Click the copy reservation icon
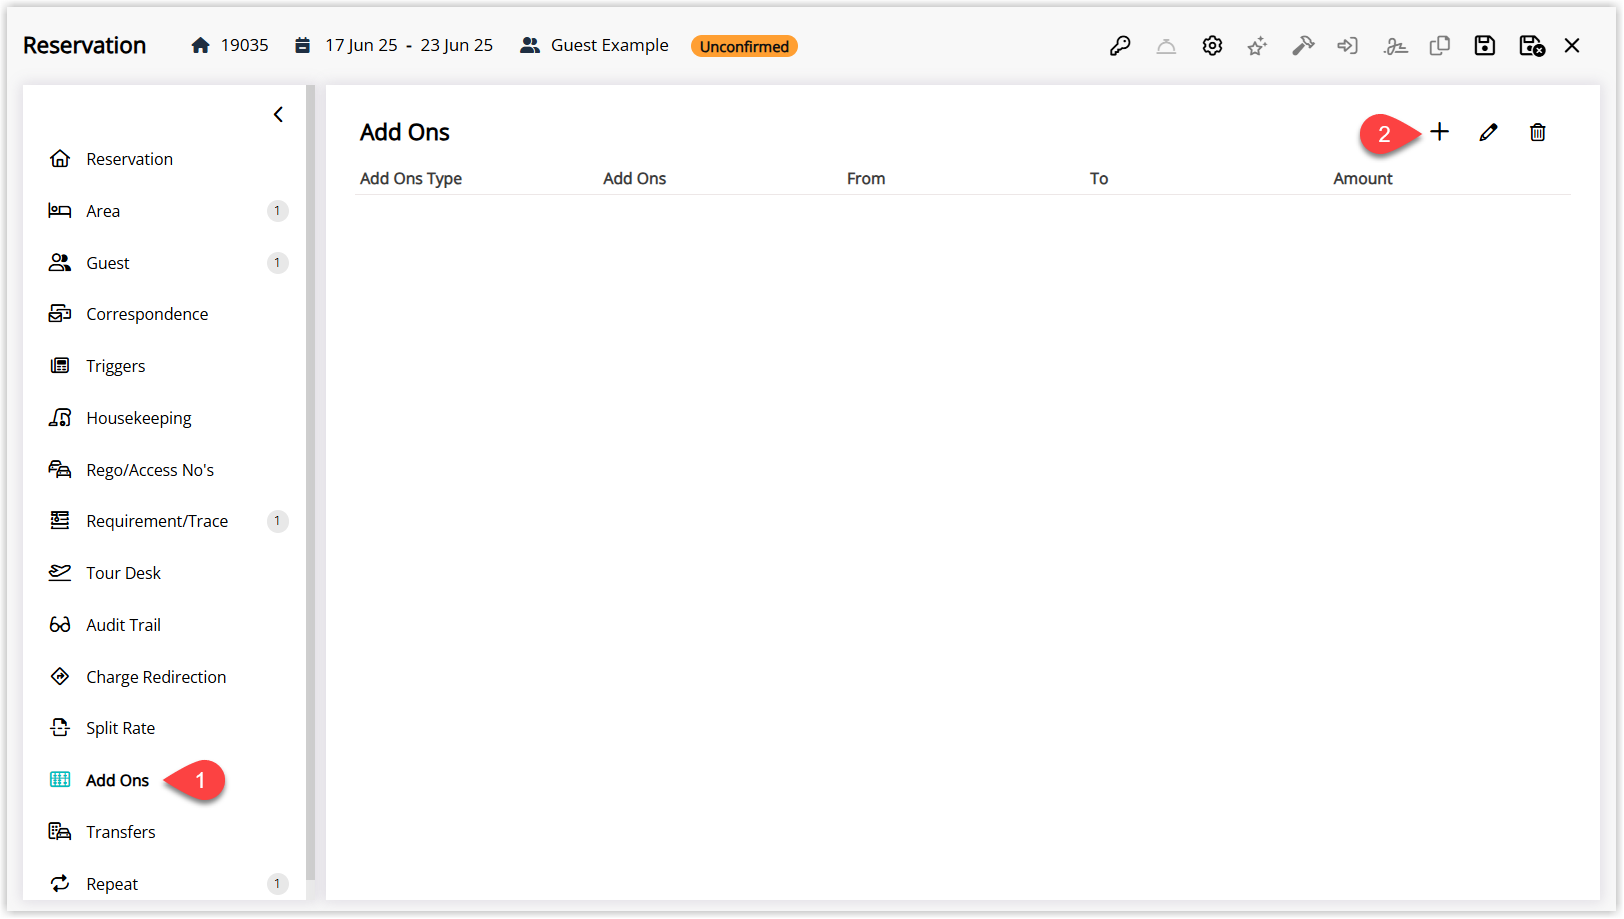The width and height of the screenshot is (1624, 919). click(x=1440, y=46)
